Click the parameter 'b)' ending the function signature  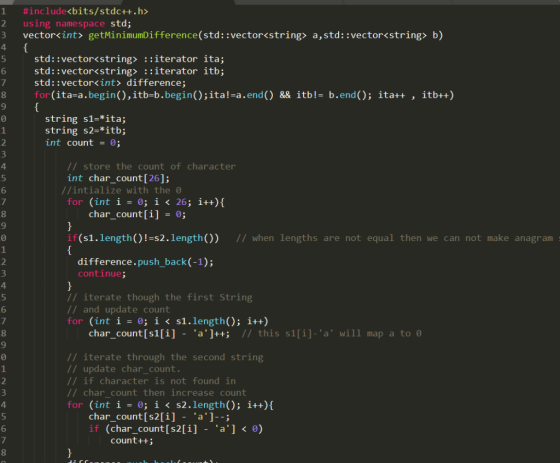pos(438,35)
